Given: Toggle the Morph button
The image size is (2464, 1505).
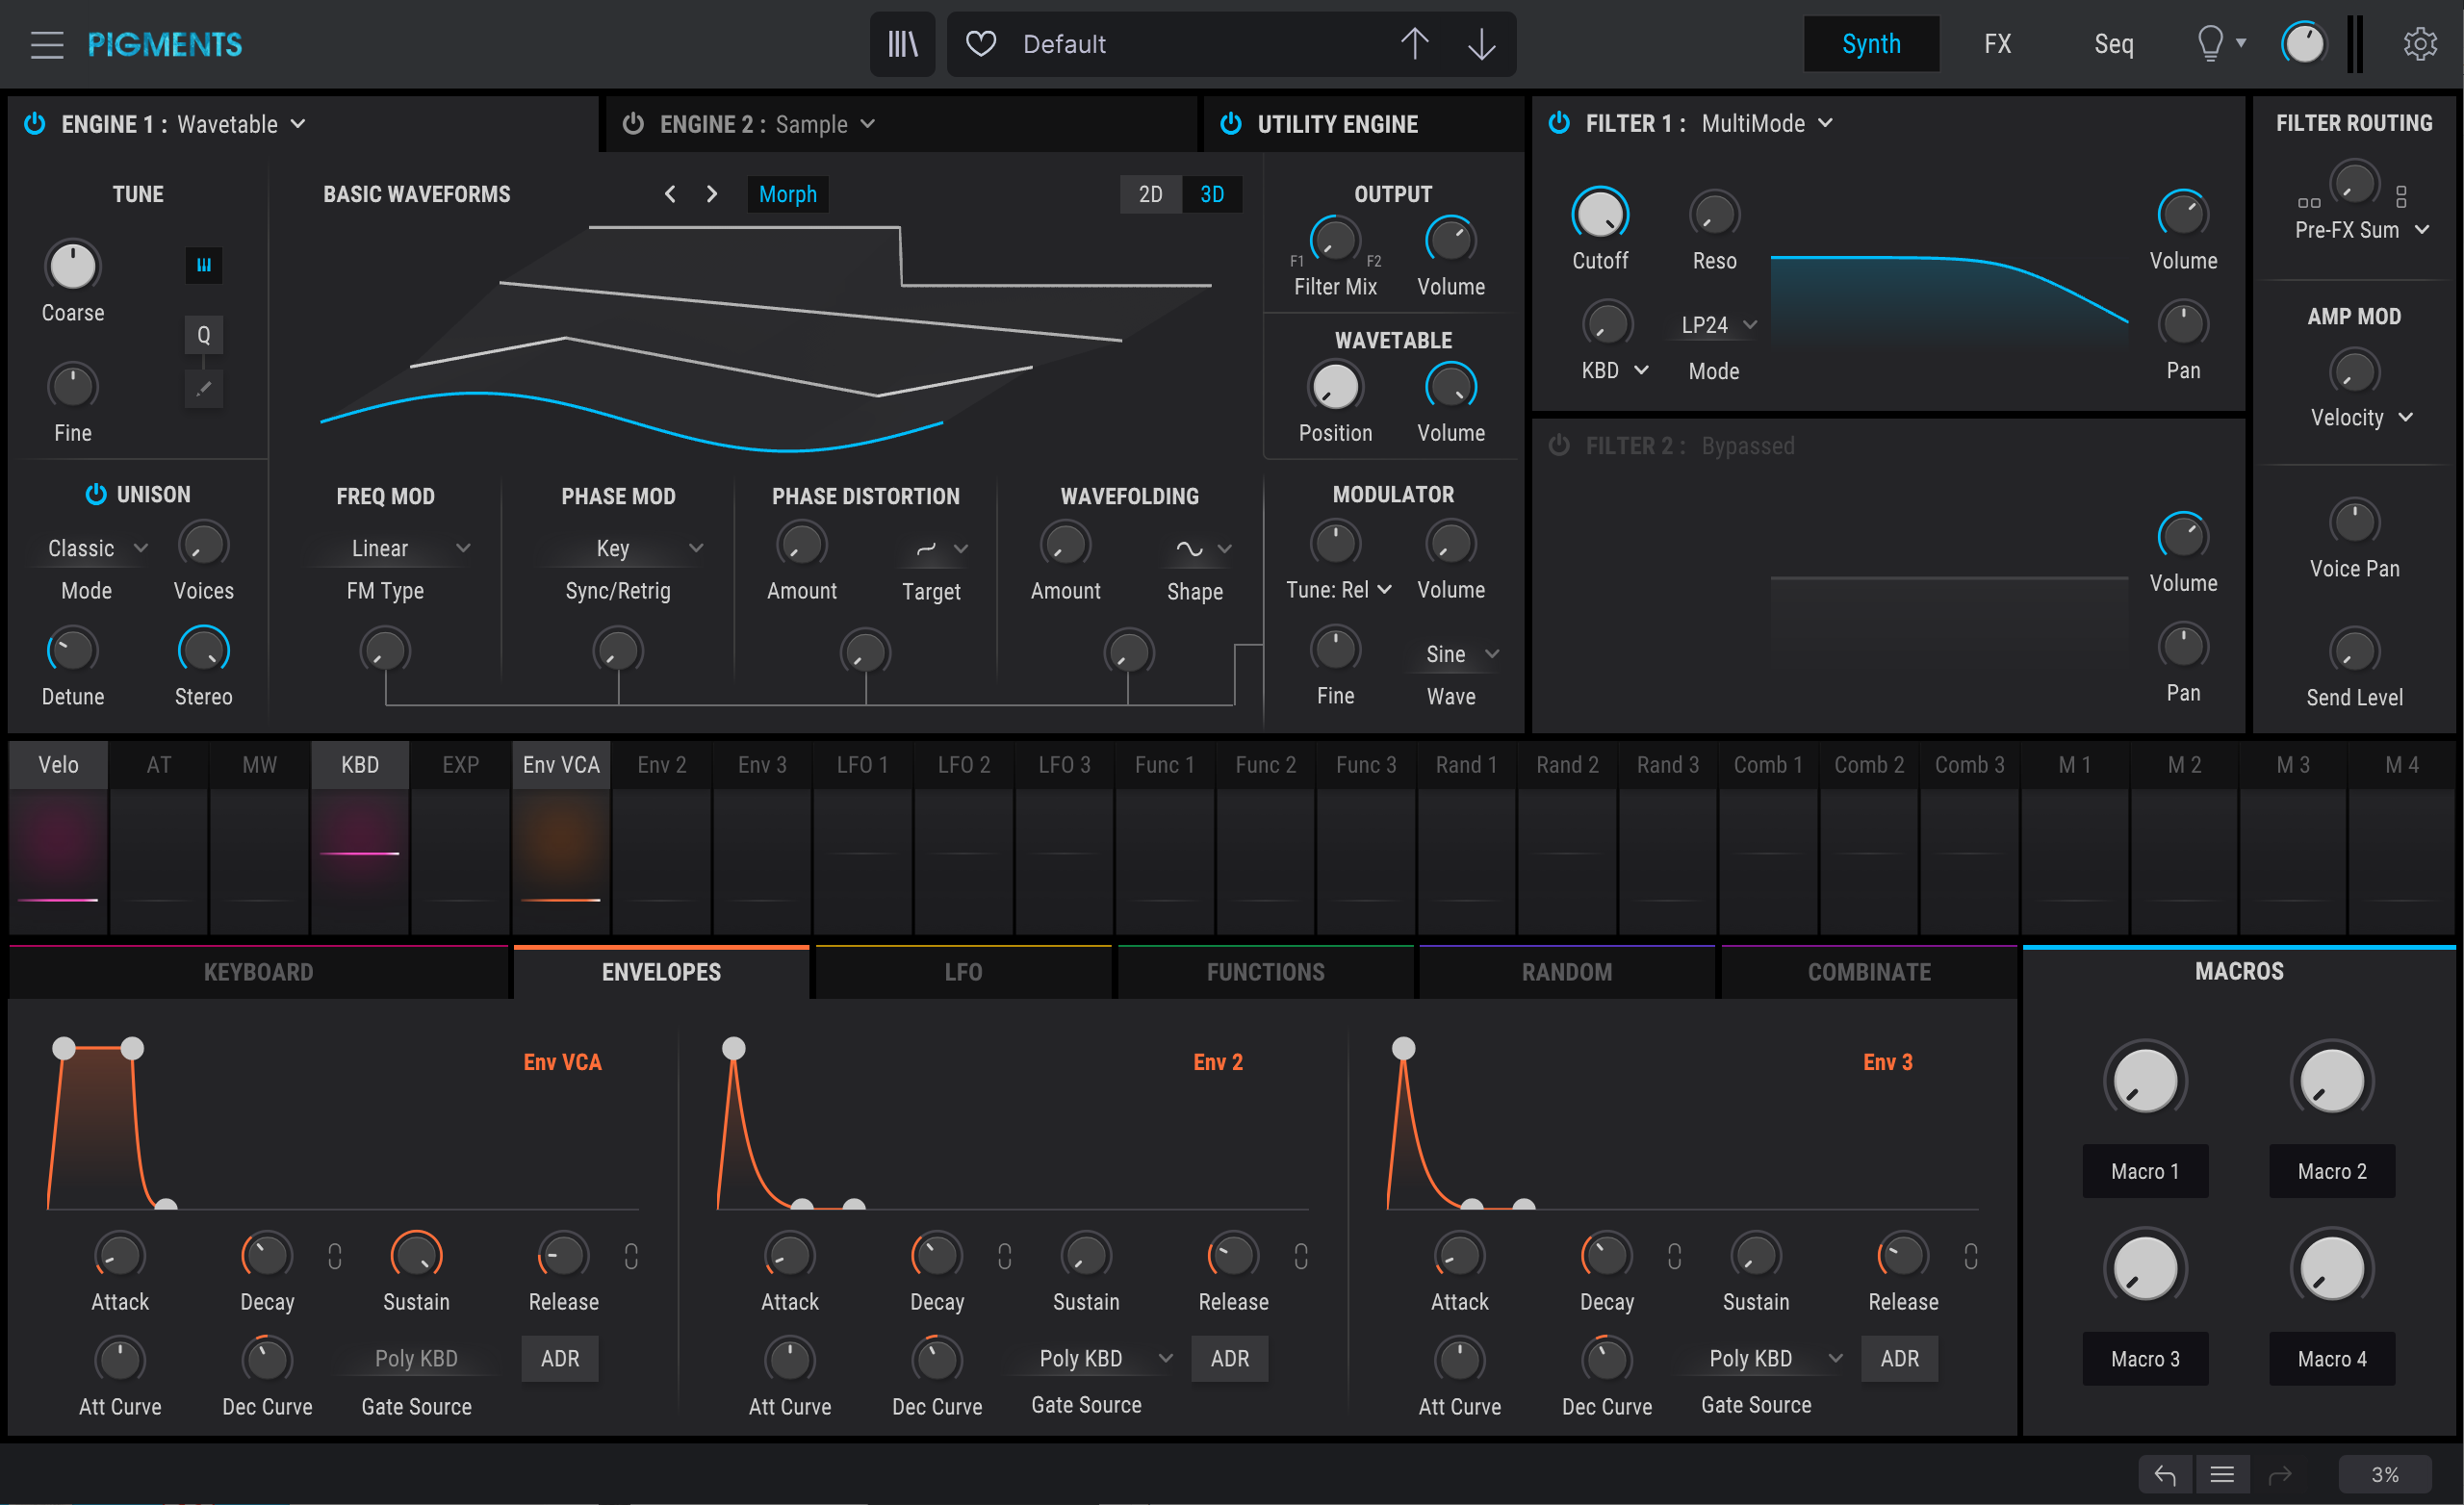Looking at the screenshot, I should pos(788,194).
